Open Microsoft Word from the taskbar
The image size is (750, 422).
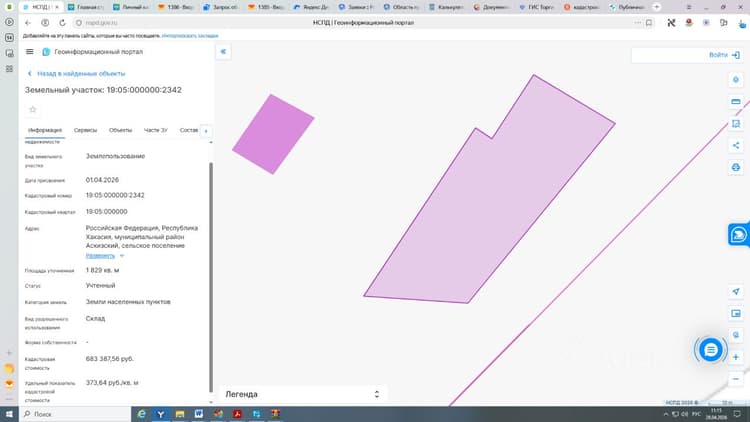pos(199,414)
